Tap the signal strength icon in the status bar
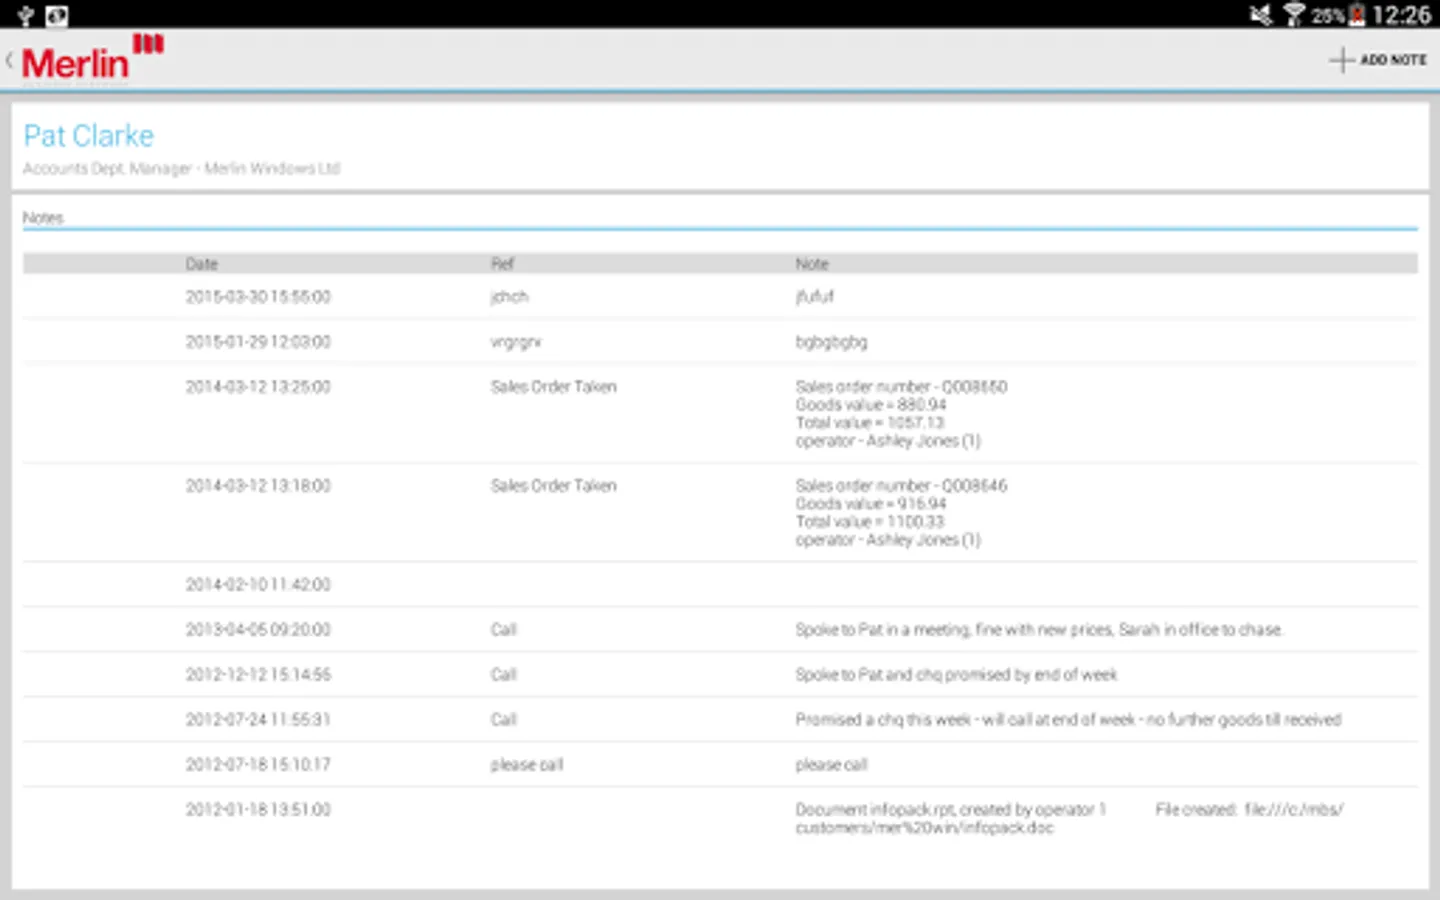 click(x=1294, y=16)
